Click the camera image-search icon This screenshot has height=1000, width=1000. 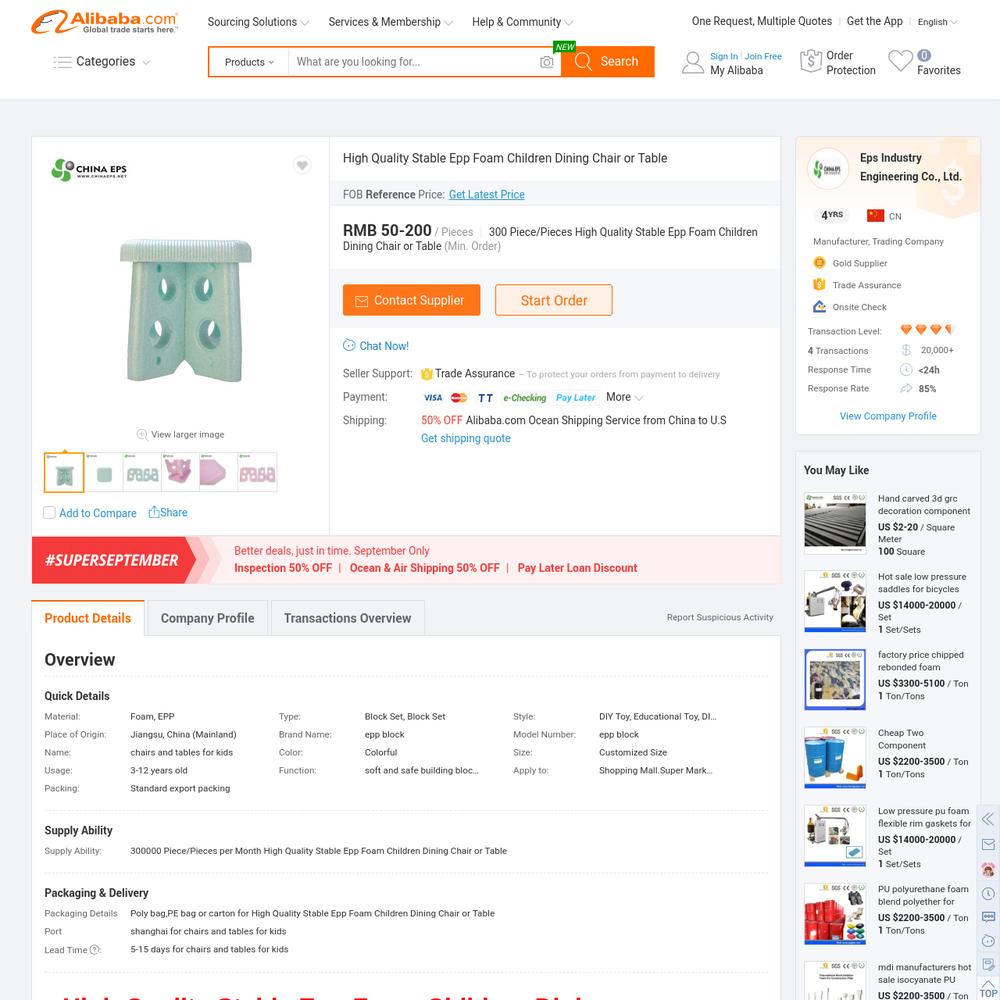pyautogui.click(x=547, y=62)
